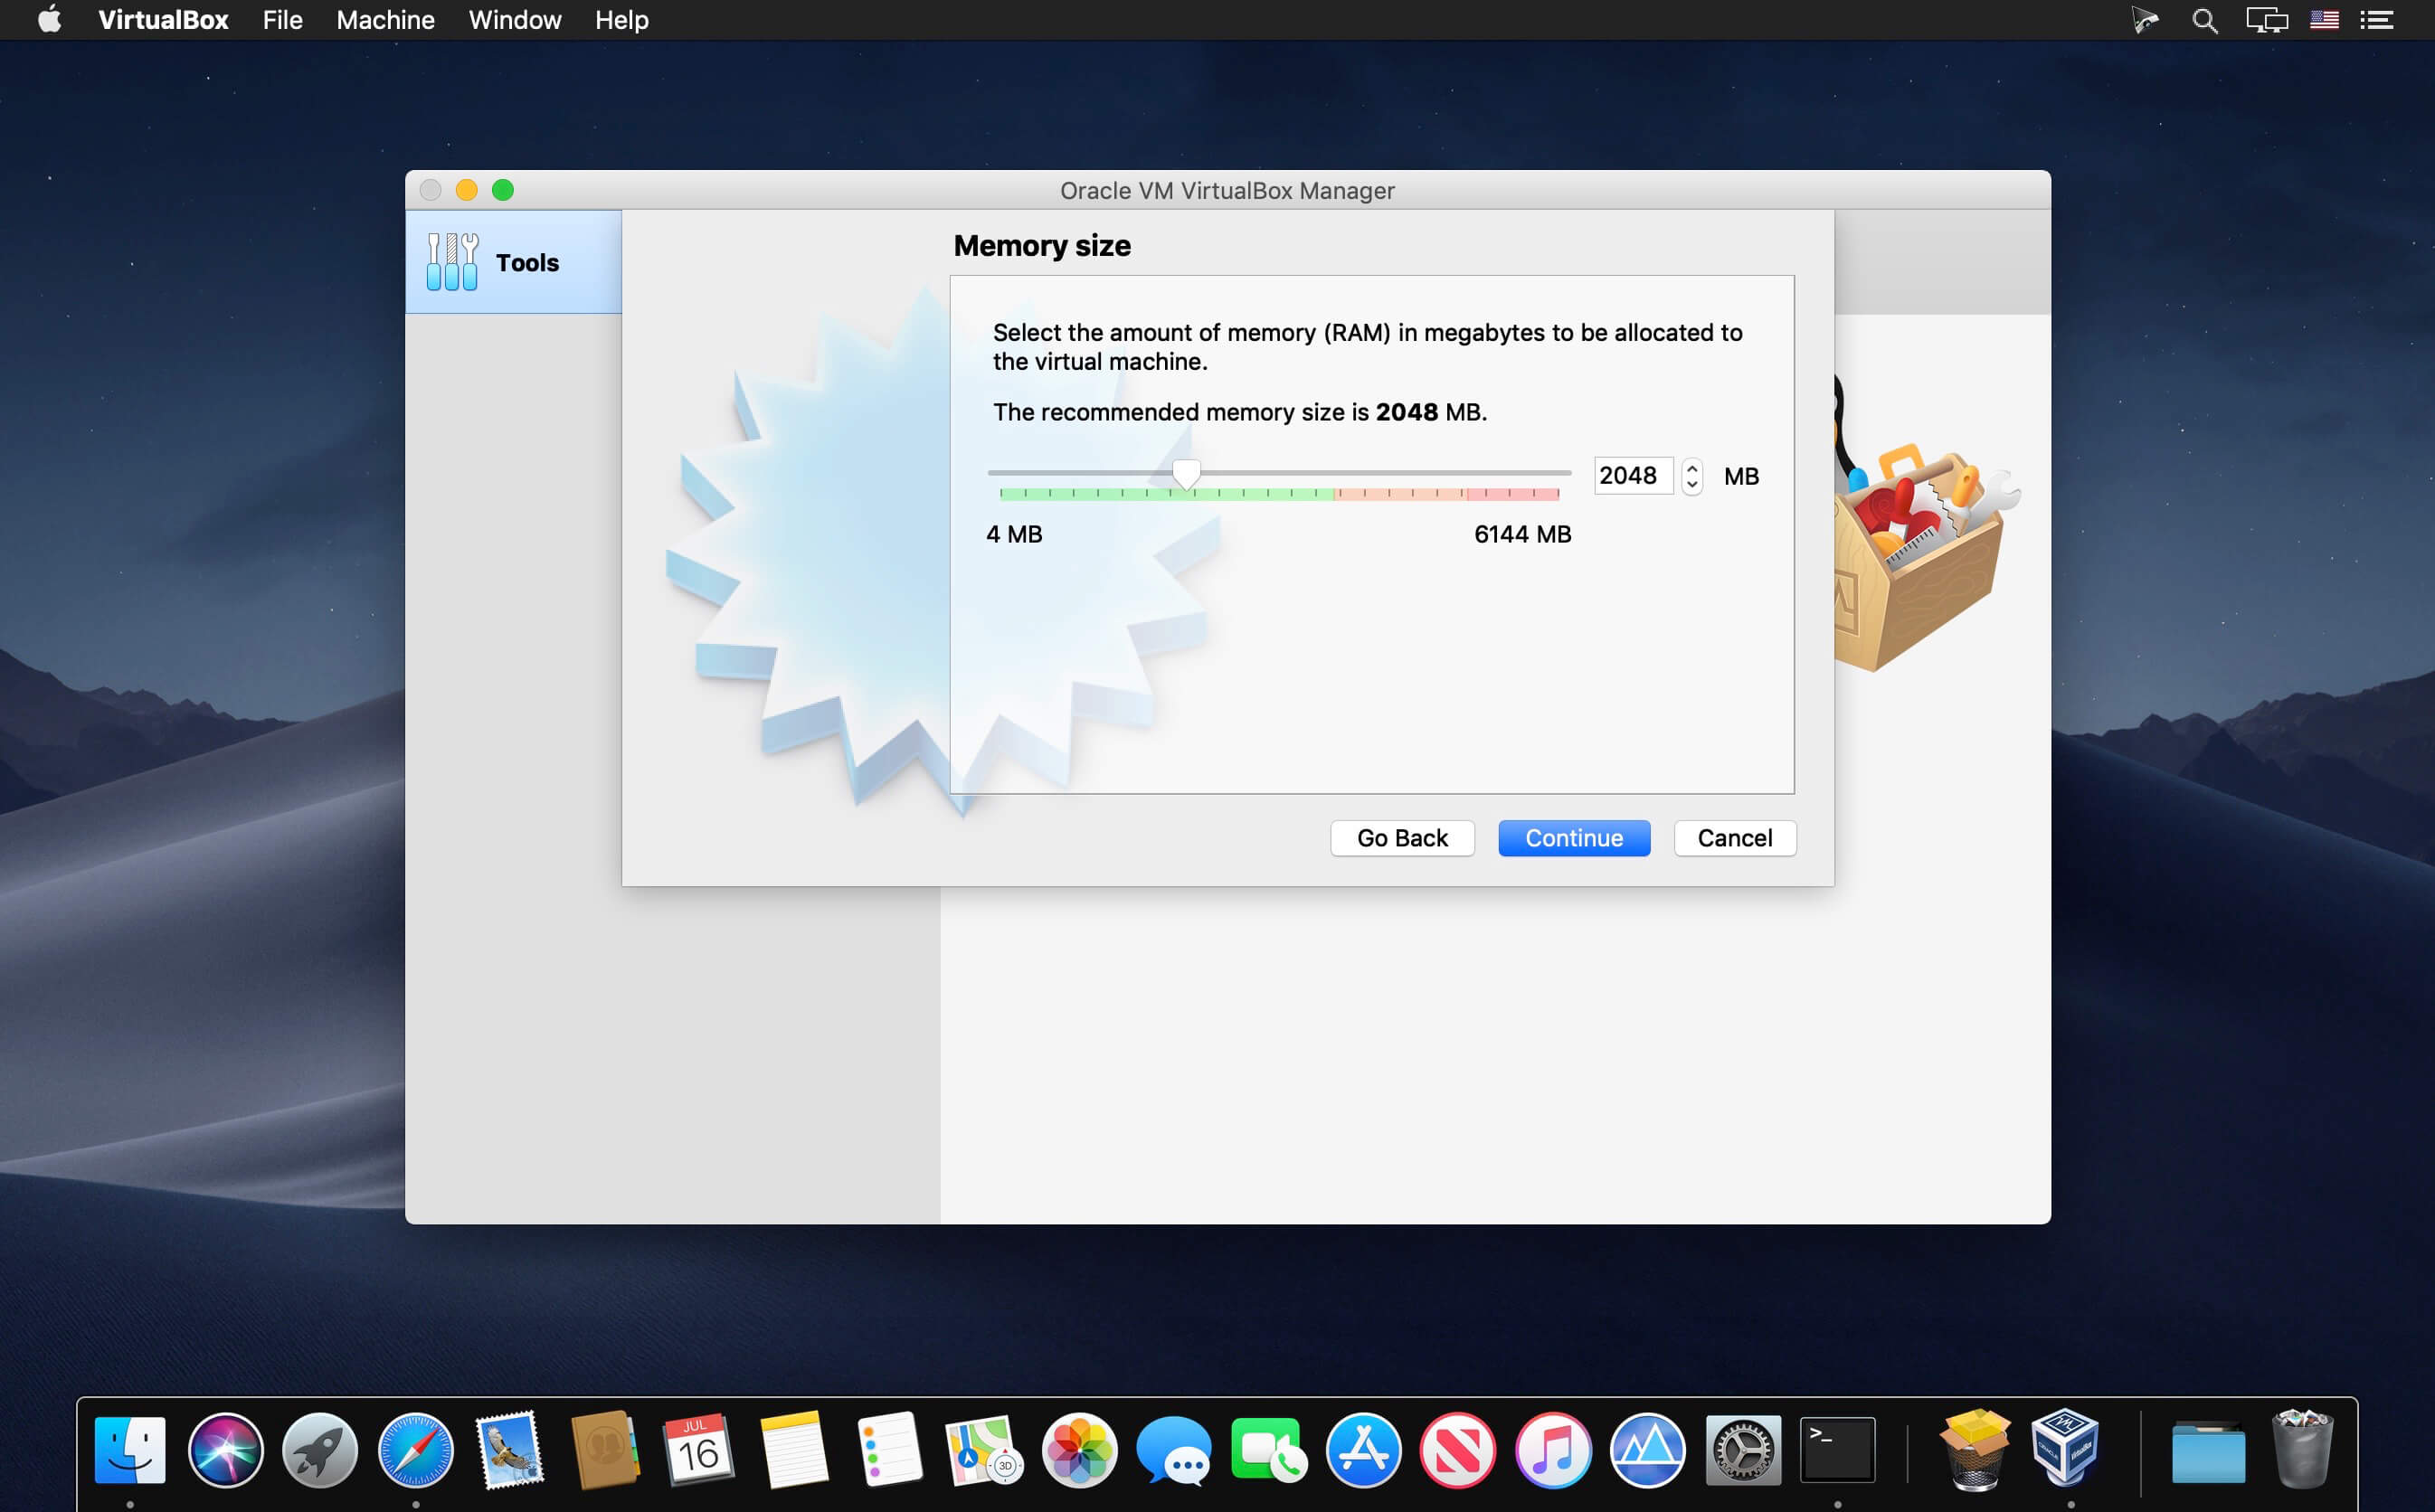Click the memory size slider handle
Image resolution: width=2435 pixels, height=1512 pixels.
(x=1186, y=474)
